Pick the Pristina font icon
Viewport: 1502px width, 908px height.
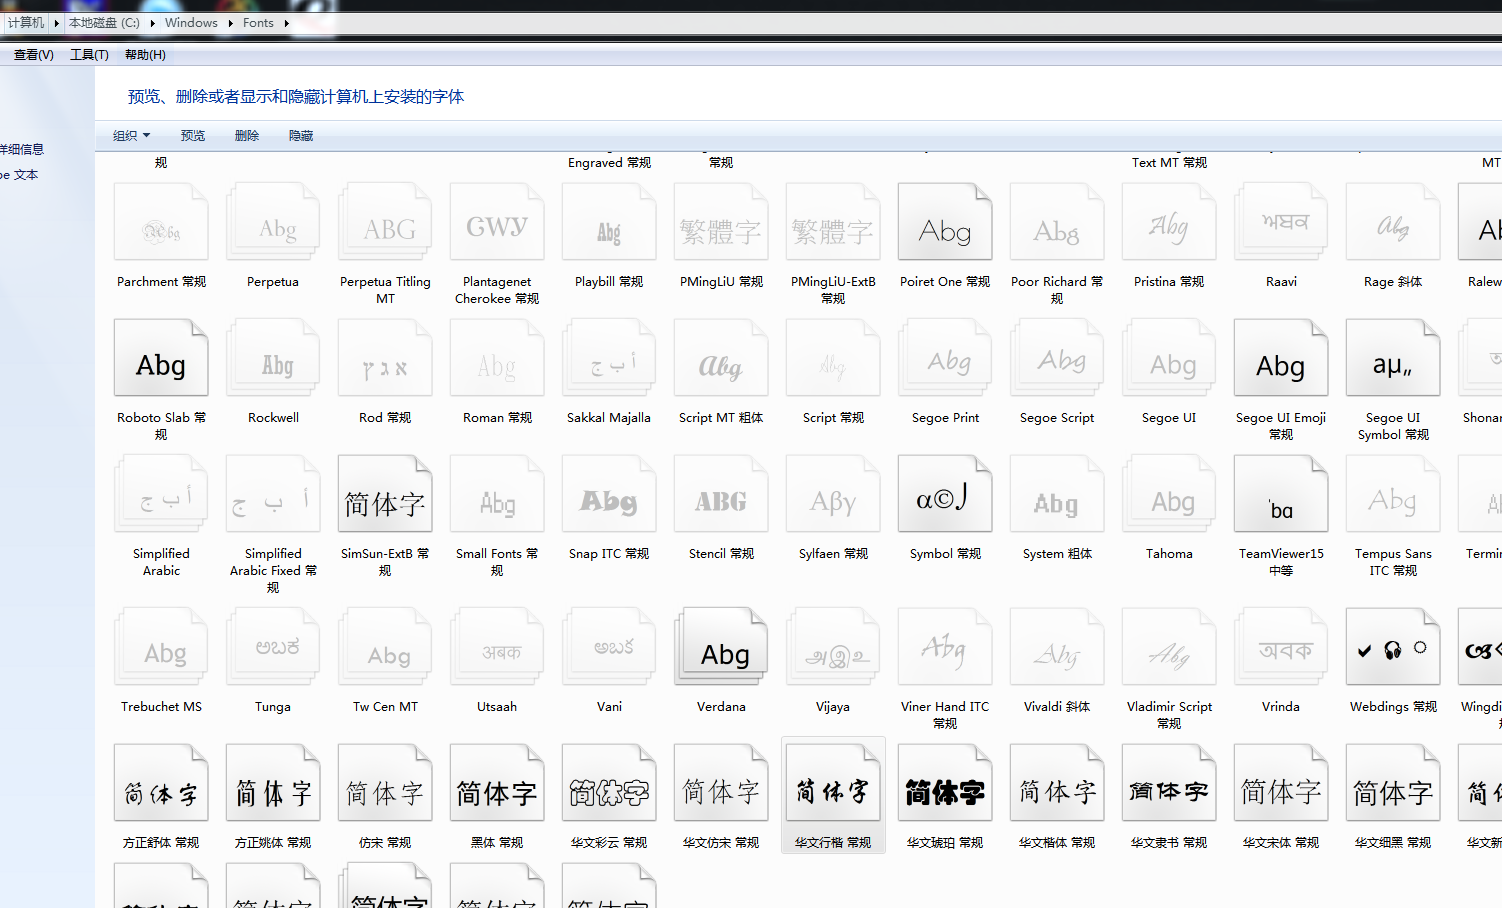[1169, 222]
